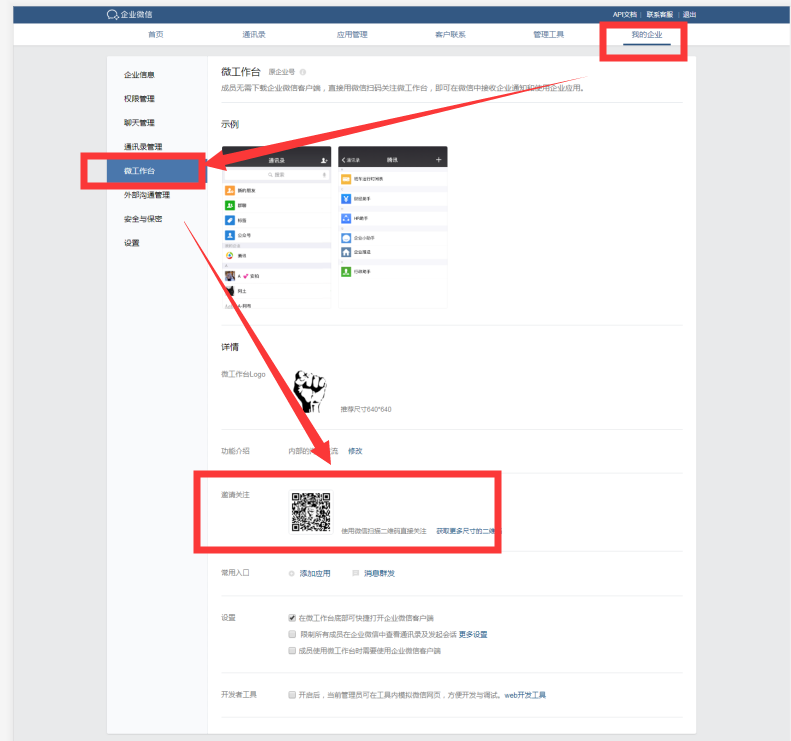
Task: Click the colorful Tencent logo in the contacts preview
Action: tap(230, 256)
